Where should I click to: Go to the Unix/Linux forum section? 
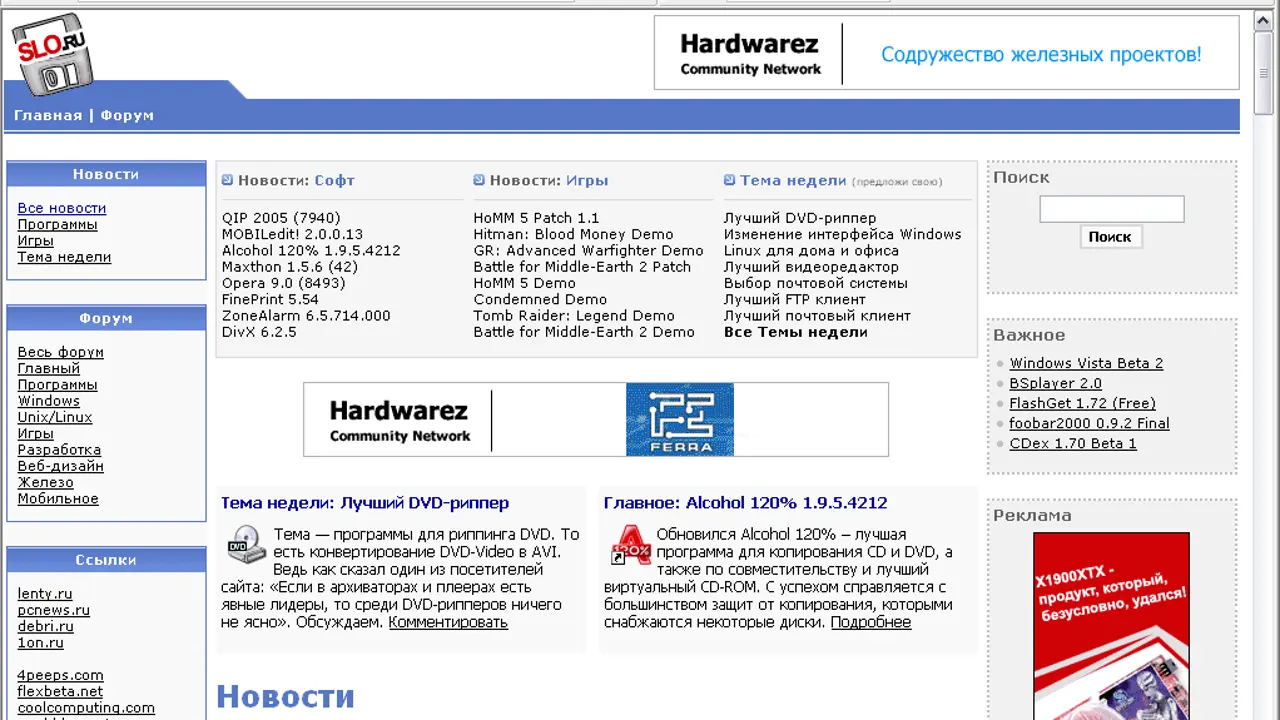tap(54, 417)
